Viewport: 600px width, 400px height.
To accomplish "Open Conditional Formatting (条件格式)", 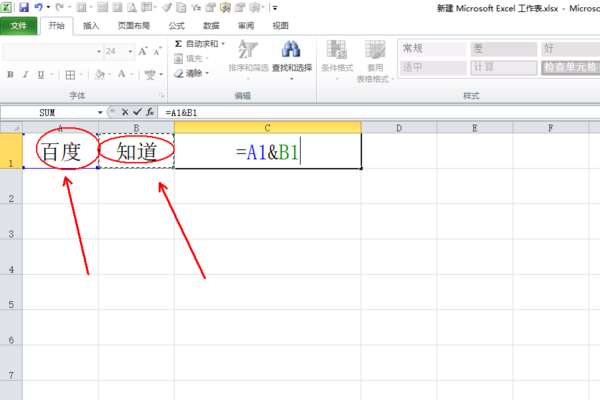I will tap(337, 58).
